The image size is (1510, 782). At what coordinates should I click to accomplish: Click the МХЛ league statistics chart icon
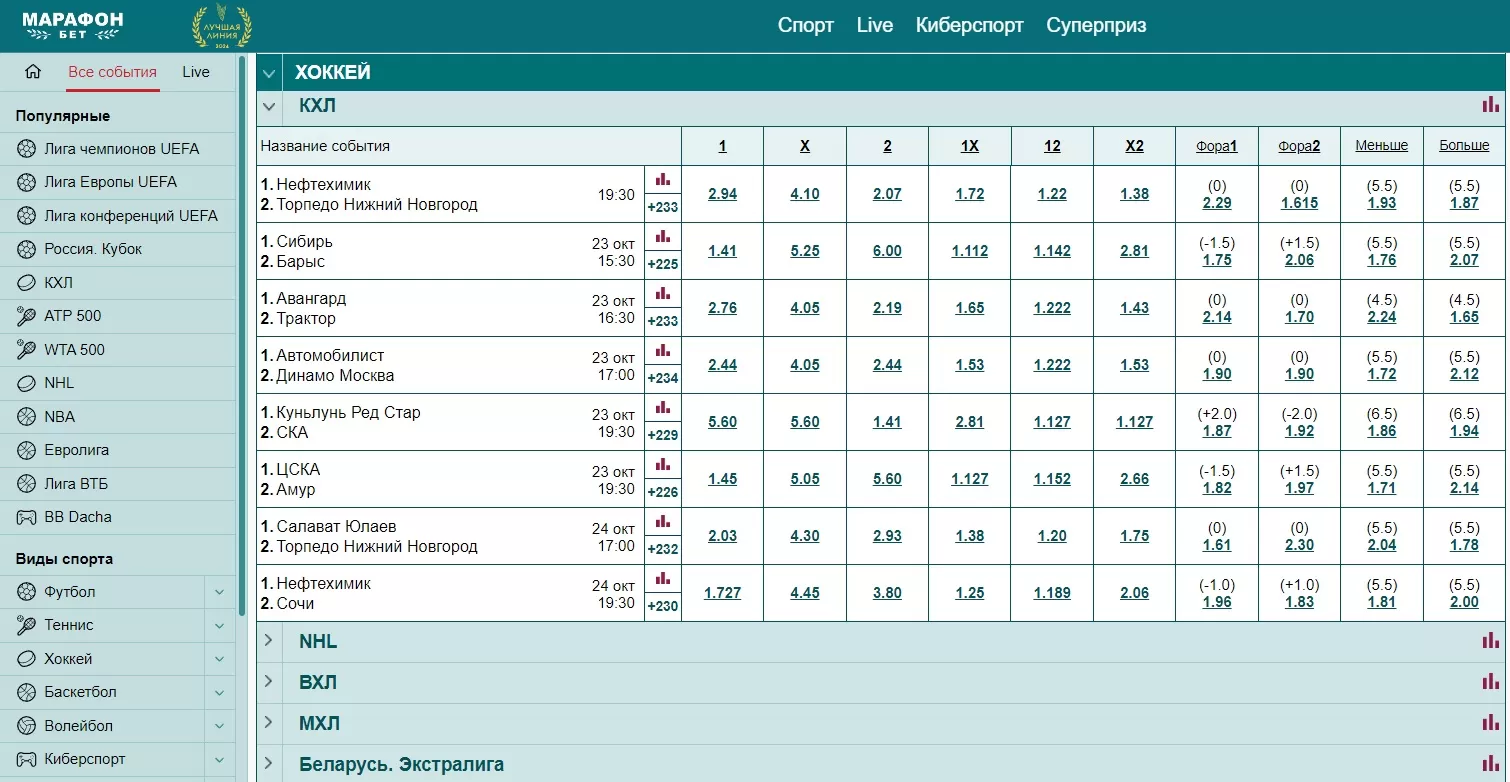tap(1490, 723)
